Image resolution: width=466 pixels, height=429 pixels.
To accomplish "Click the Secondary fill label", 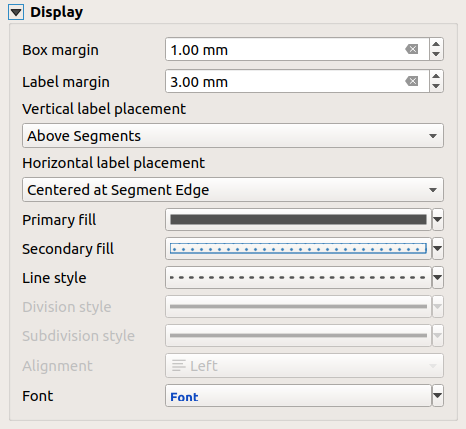I will click(68, 249).
